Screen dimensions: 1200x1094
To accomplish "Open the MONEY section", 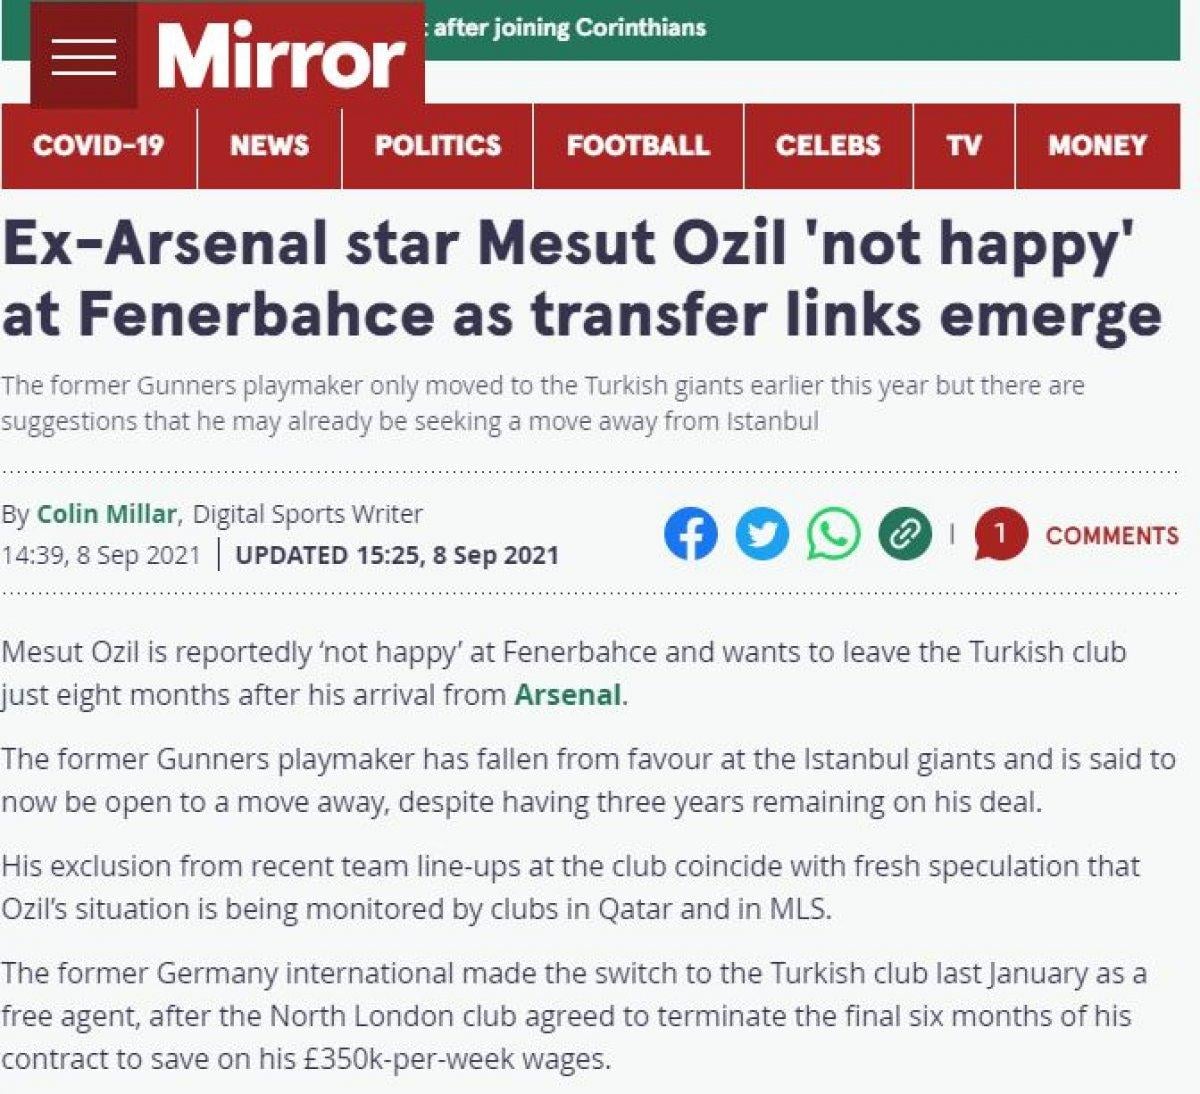I will point(1097,146).
